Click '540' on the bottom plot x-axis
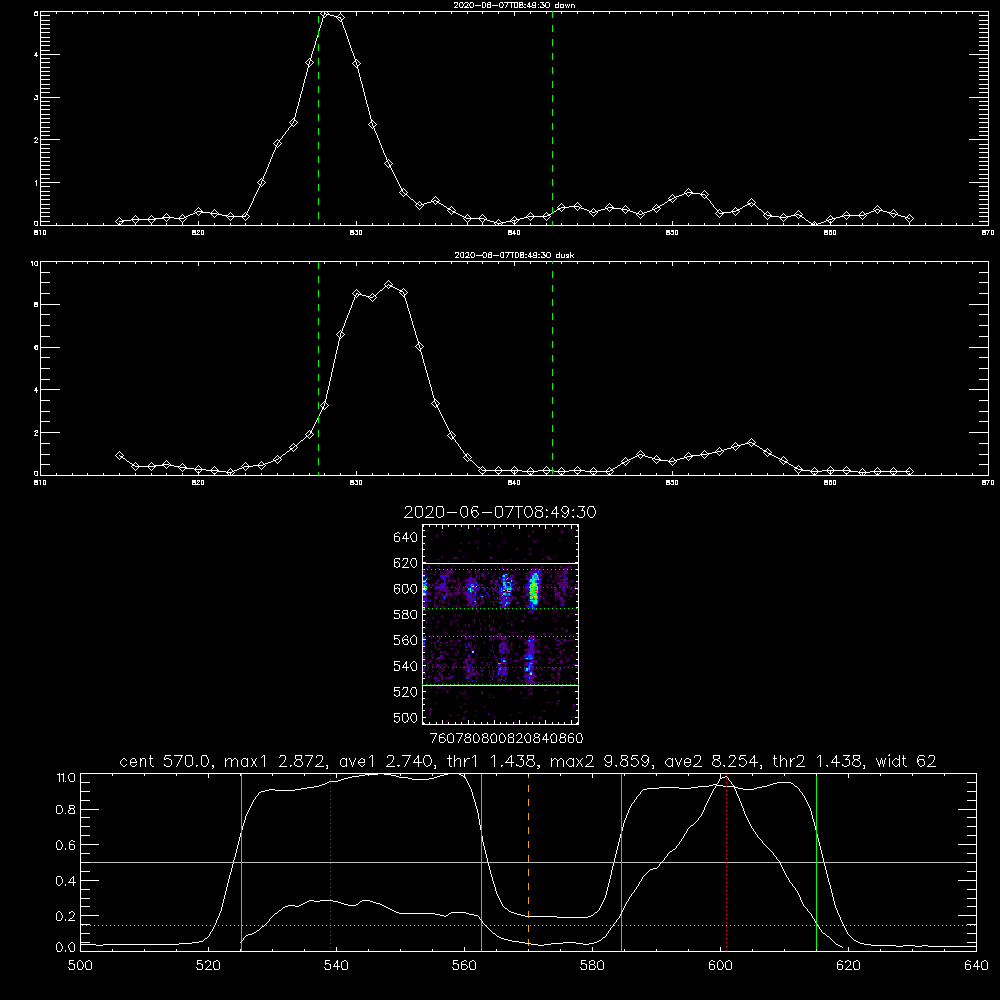1000x1000 pixels. (336, 966)
